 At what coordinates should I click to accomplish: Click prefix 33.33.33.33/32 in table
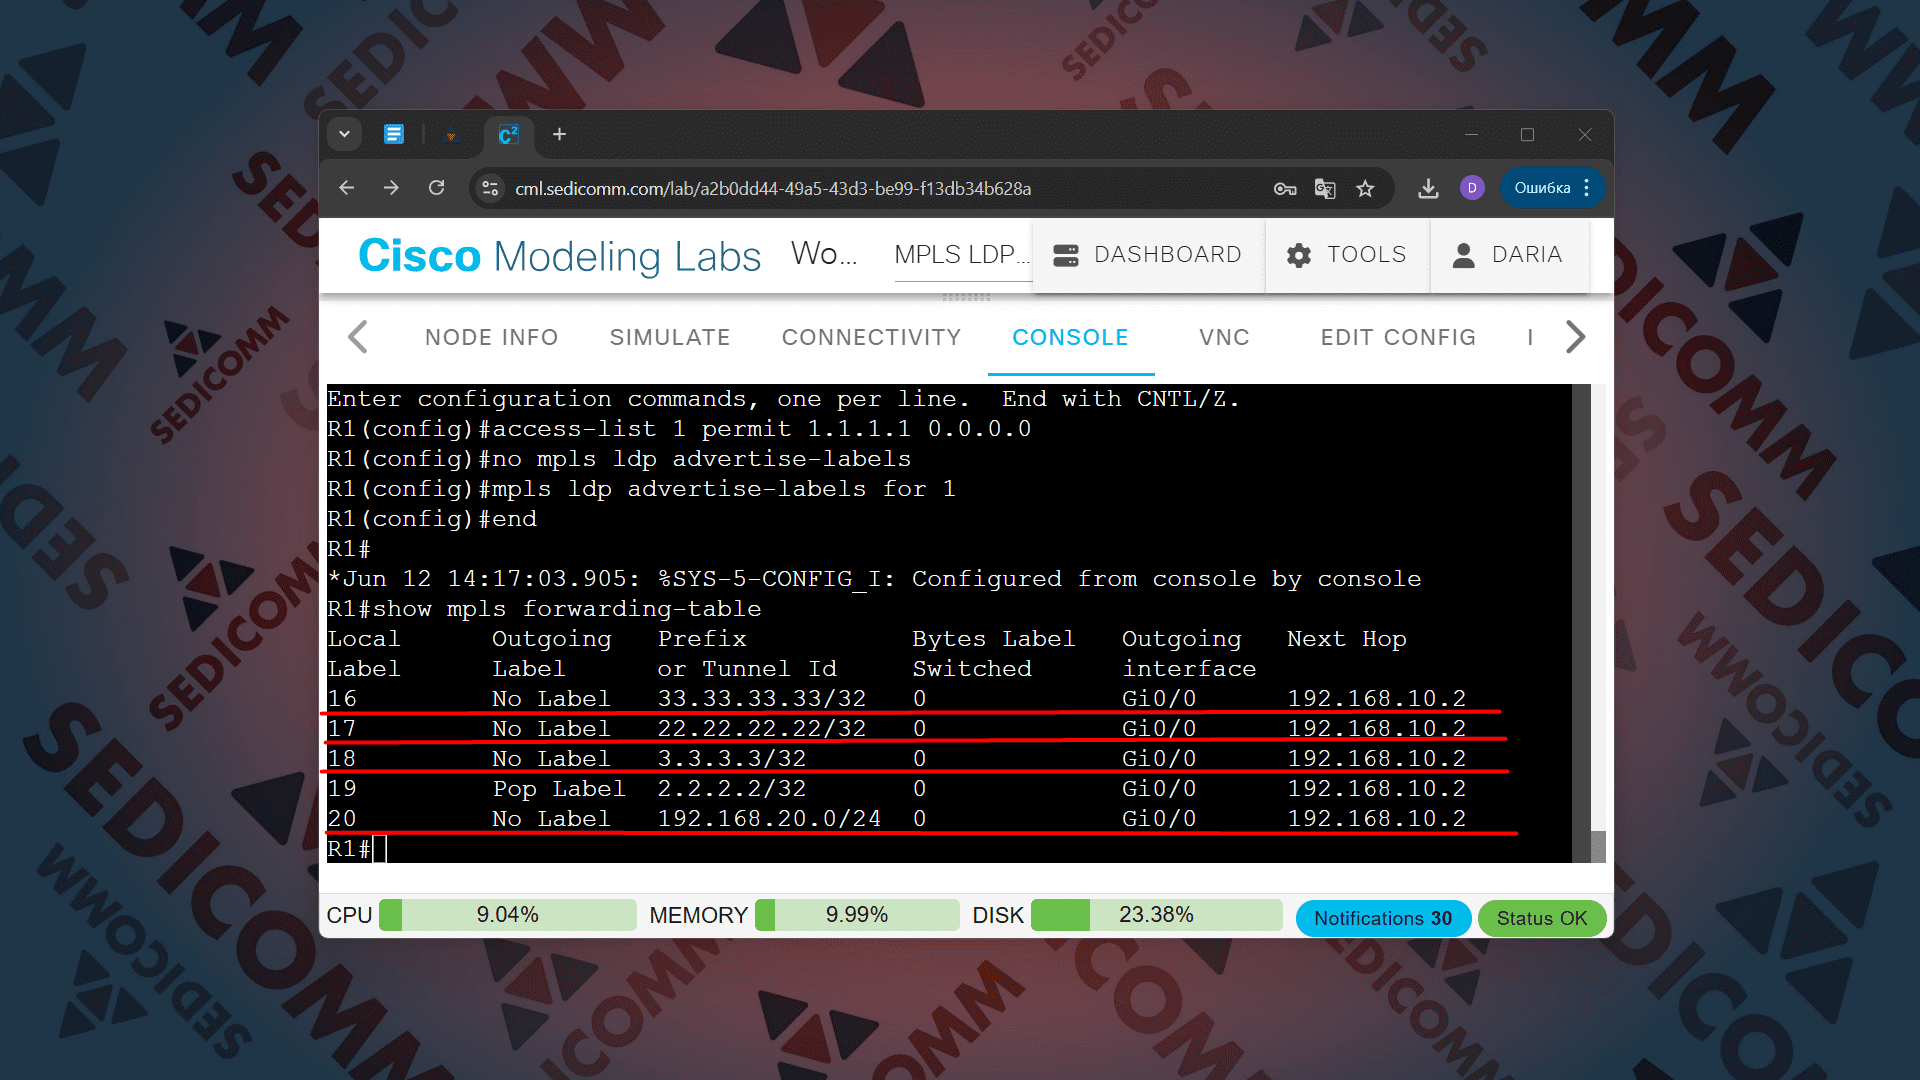coord(761,699)
